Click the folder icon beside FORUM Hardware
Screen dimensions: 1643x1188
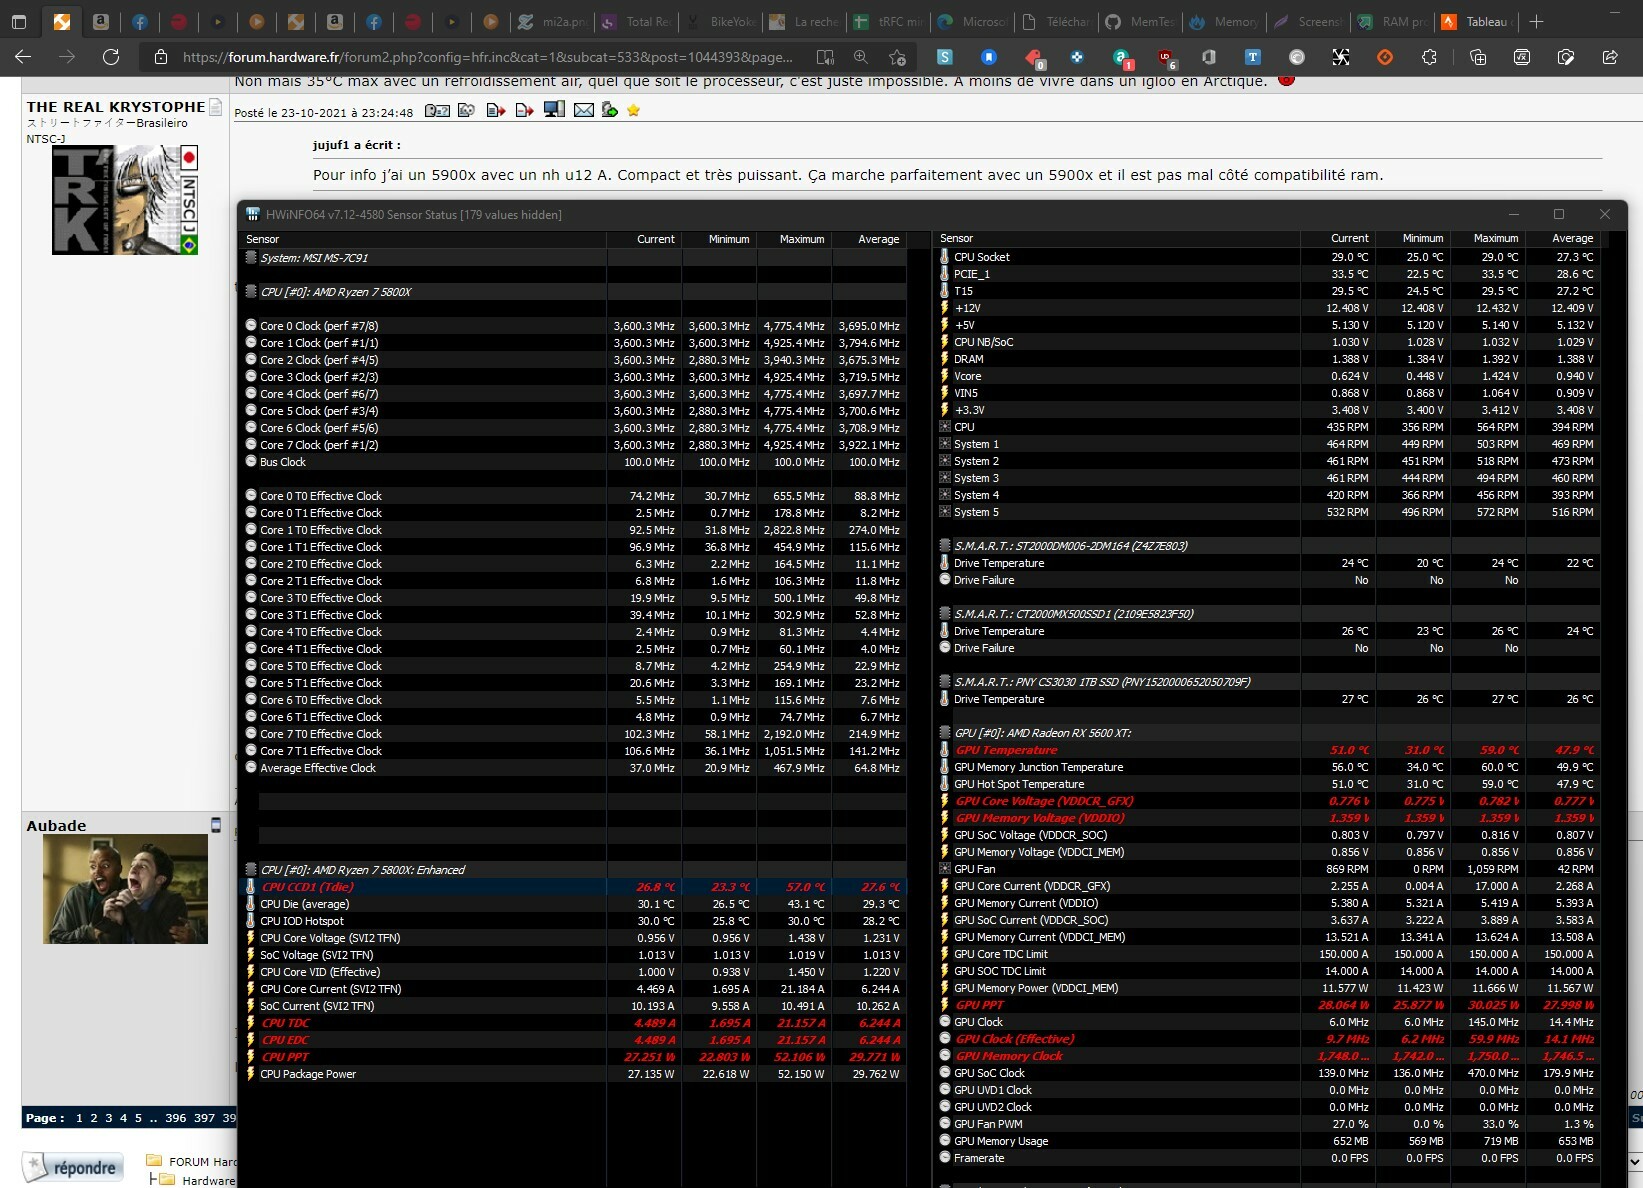pyautogui.click(x=154, y=1161)
